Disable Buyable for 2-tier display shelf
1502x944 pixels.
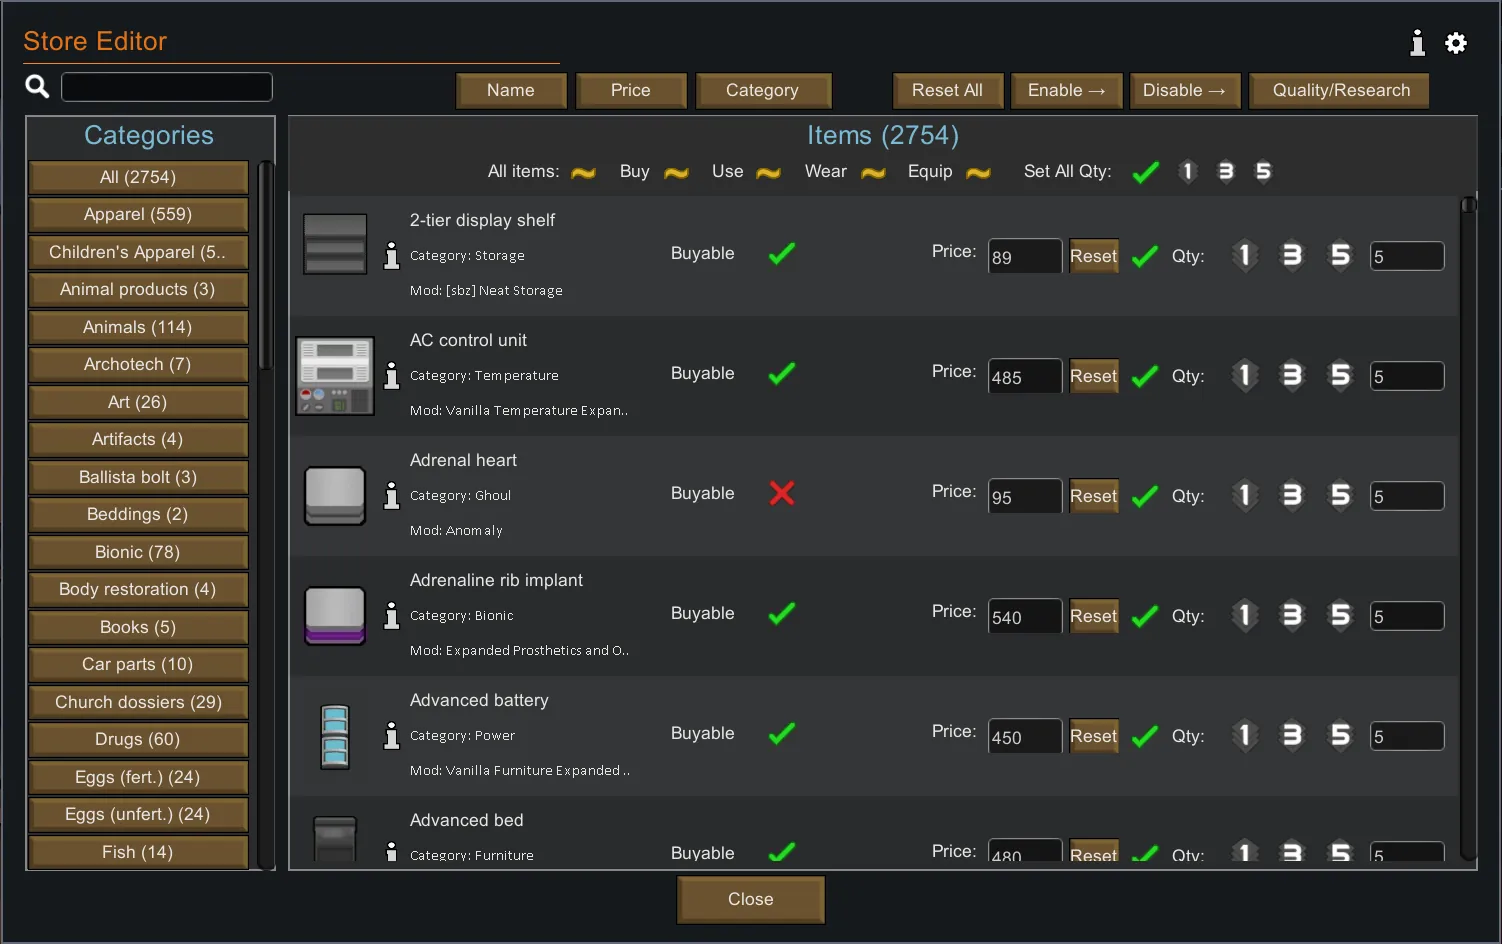pos(782,254)
